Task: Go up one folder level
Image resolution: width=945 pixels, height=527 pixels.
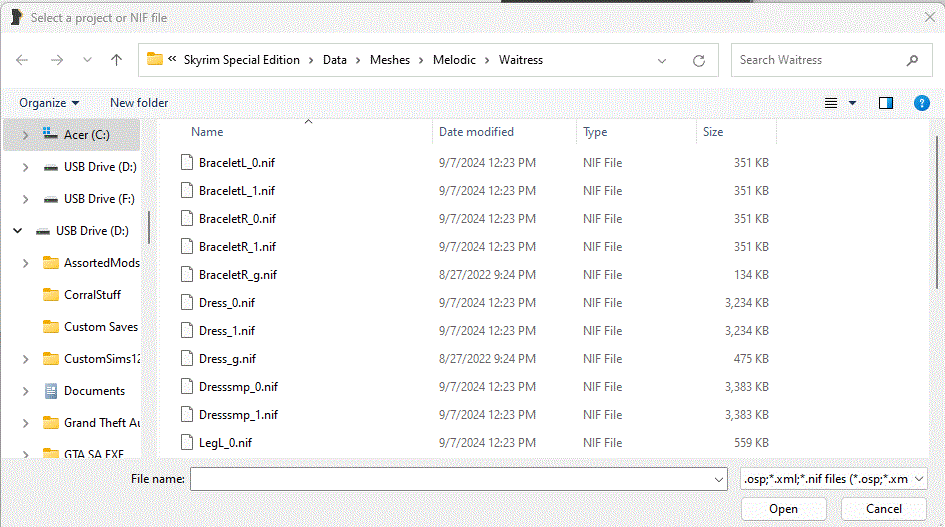Action: [116, 60]
